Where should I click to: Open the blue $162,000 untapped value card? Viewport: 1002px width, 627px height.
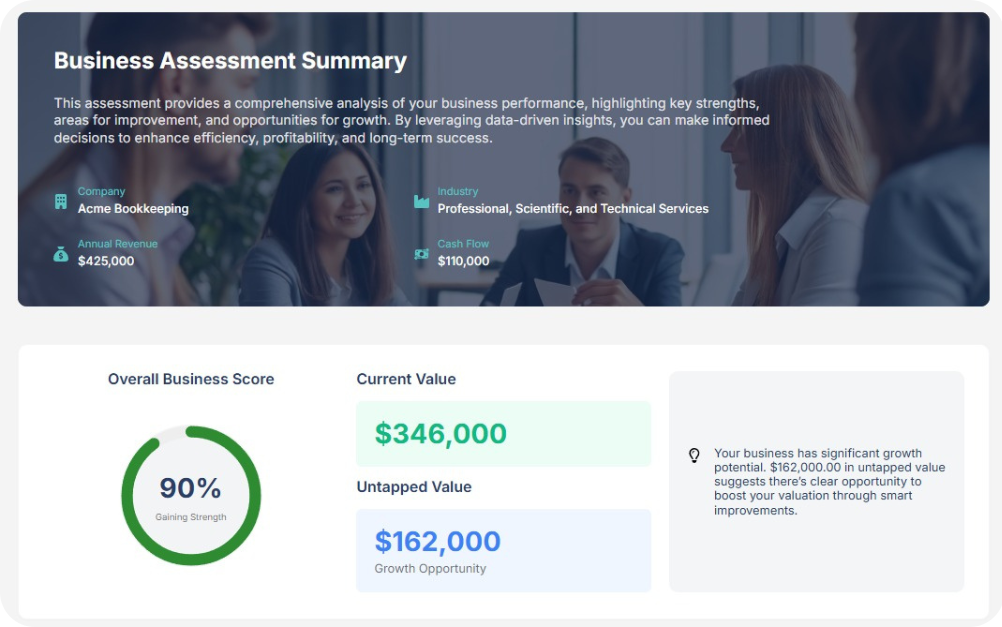click(x=503, y=548)
